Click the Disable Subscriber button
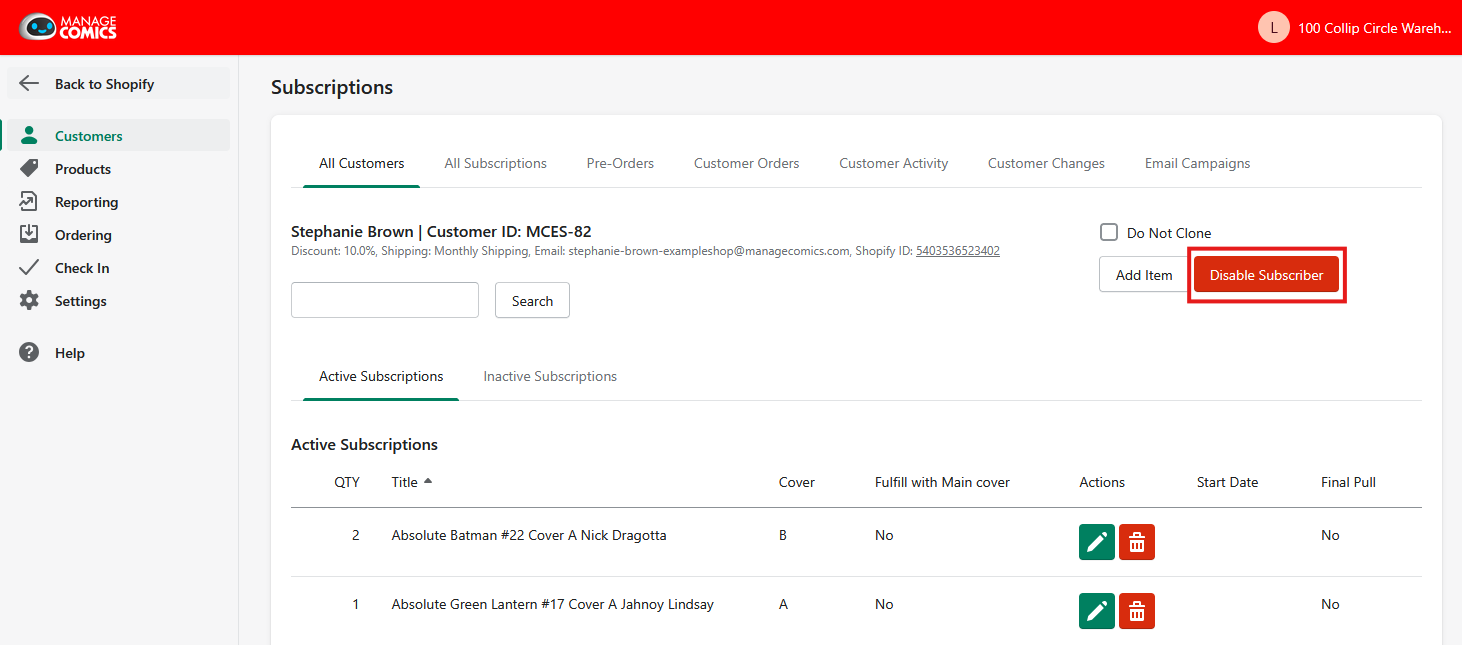 click(1266, 274)
